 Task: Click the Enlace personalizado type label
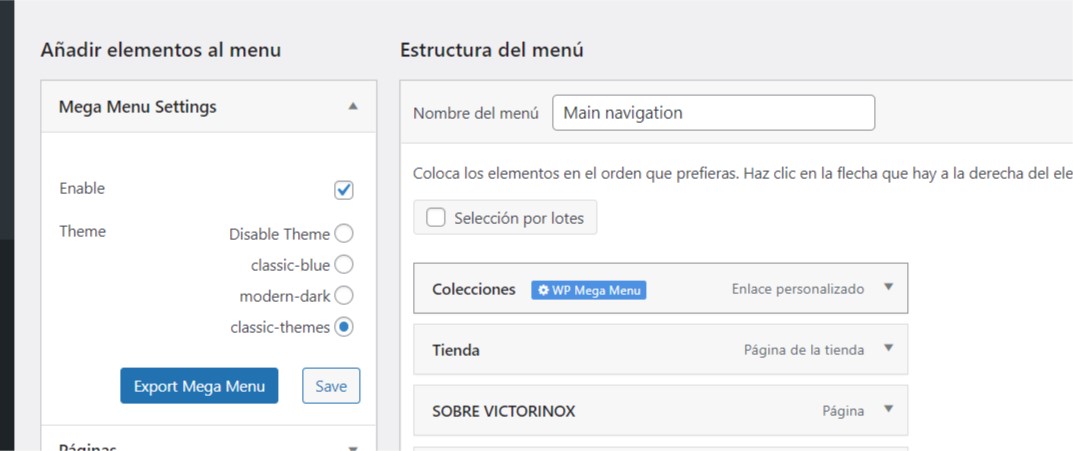[798, 289]
